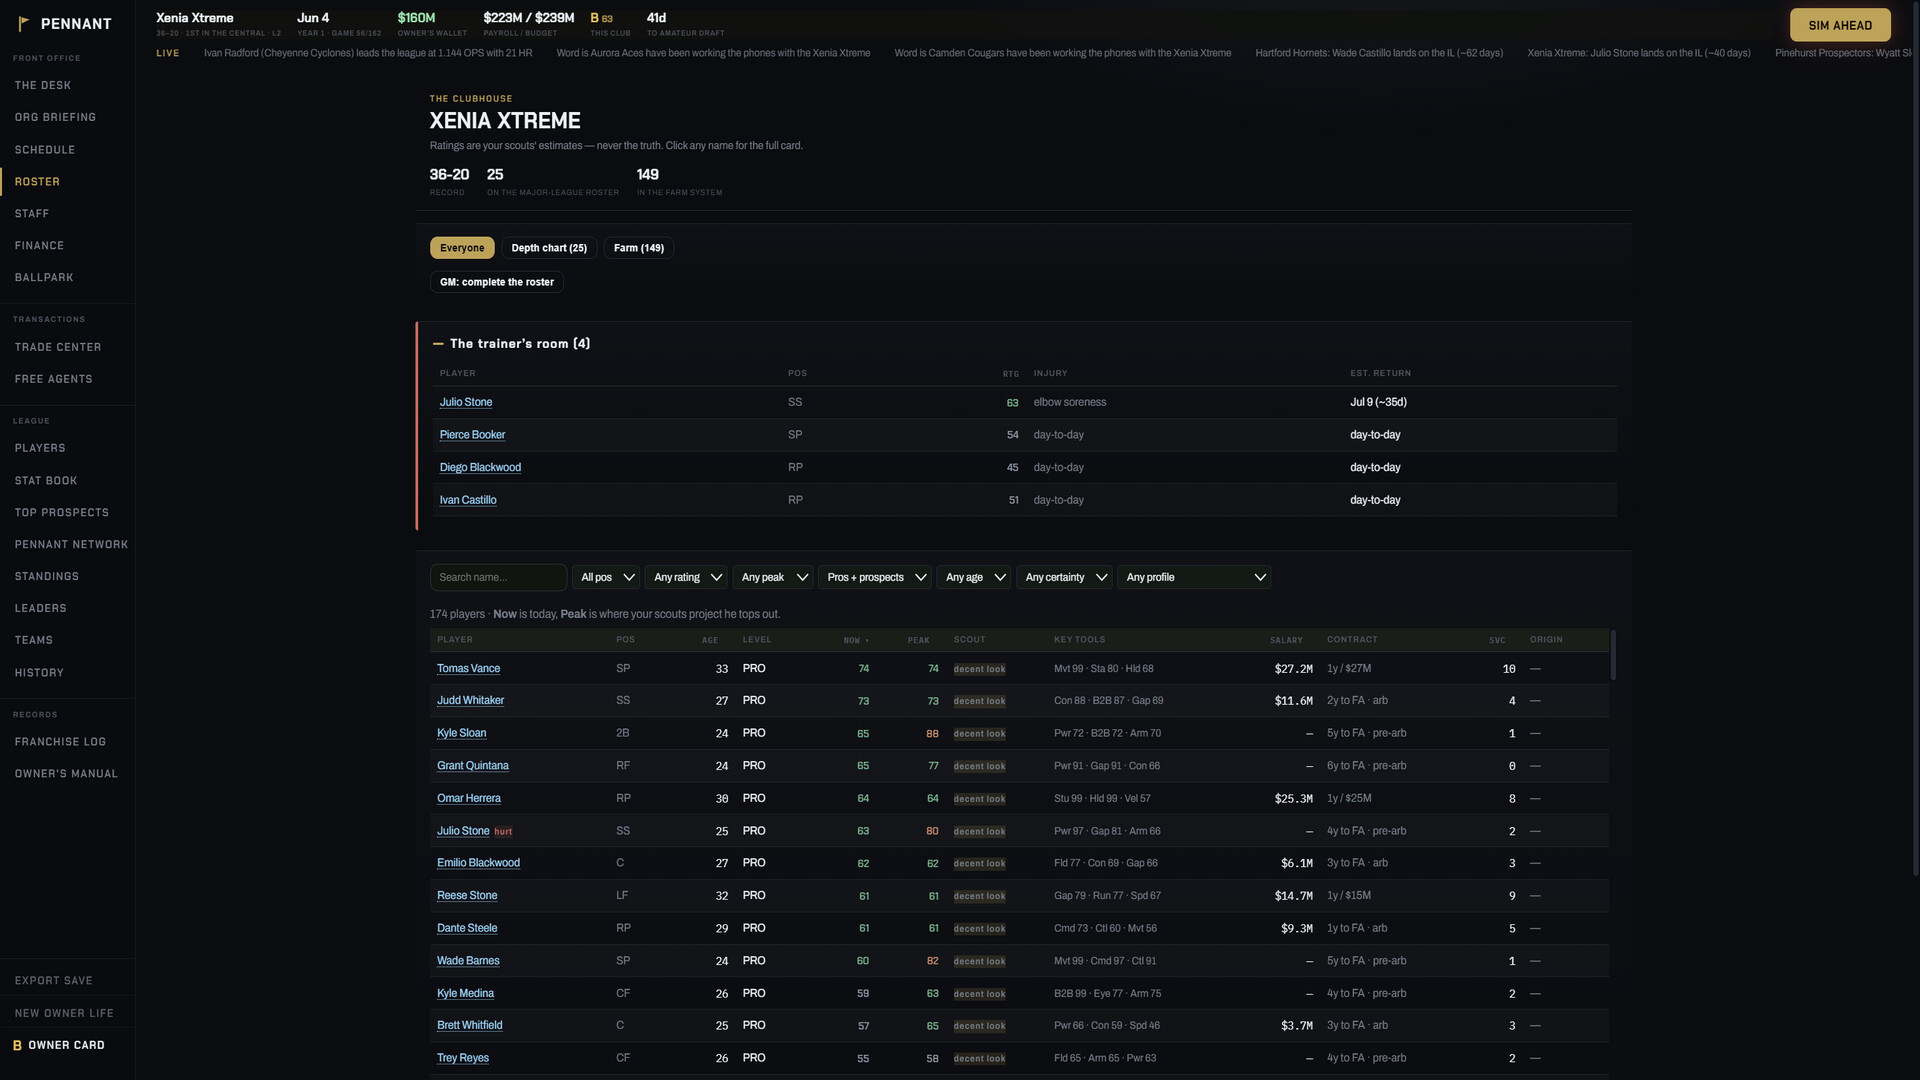Switch to Depth chart (25) view
The image size is (1920, 1080).
(549, 248)
